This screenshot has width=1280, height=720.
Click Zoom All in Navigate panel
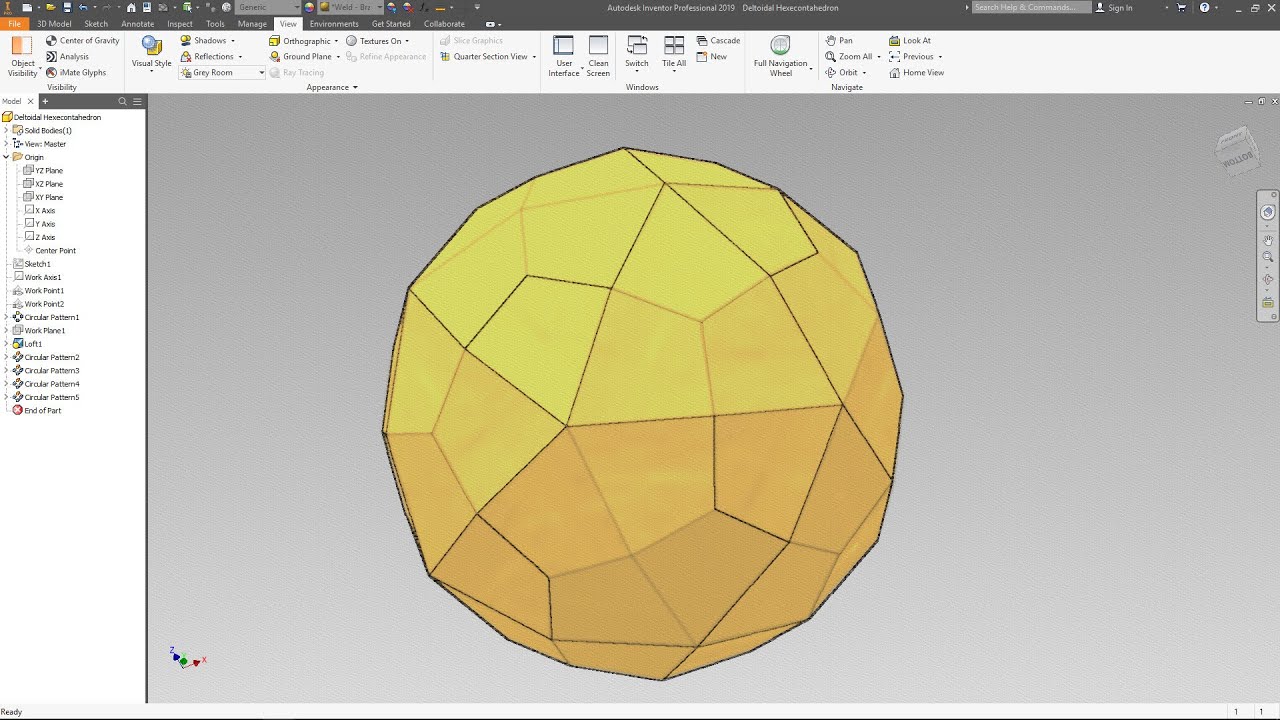(x=848, y=57)
